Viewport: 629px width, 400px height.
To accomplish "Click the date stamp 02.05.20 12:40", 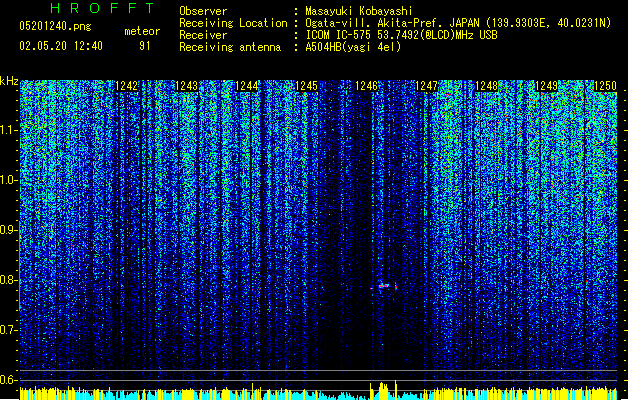I will 61,46.
